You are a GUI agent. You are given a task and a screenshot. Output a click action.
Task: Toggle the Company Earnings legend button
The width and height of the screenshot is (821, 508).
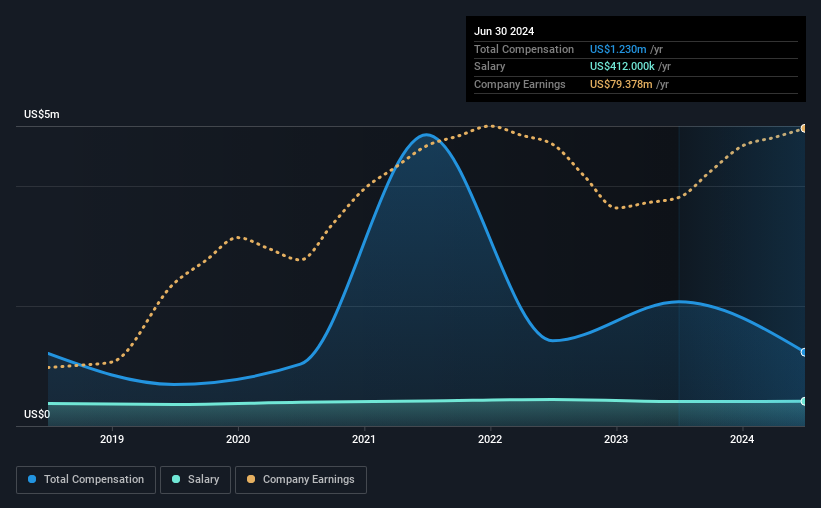pyautogui.click(x=301, y=480)
